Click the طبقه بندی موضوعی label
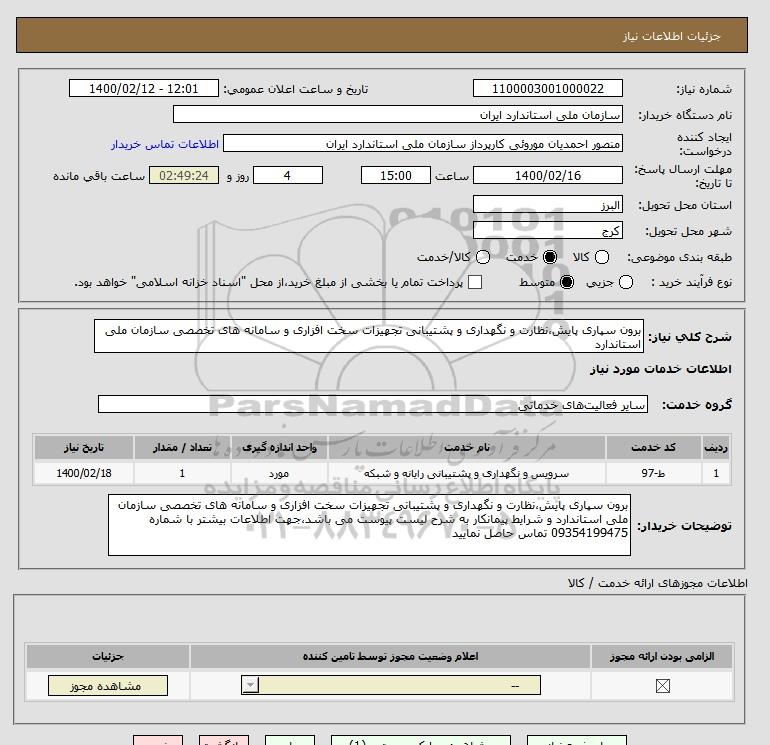Image resolution: width=770 pixels, height=745 pixels. (x=679, y=257)
